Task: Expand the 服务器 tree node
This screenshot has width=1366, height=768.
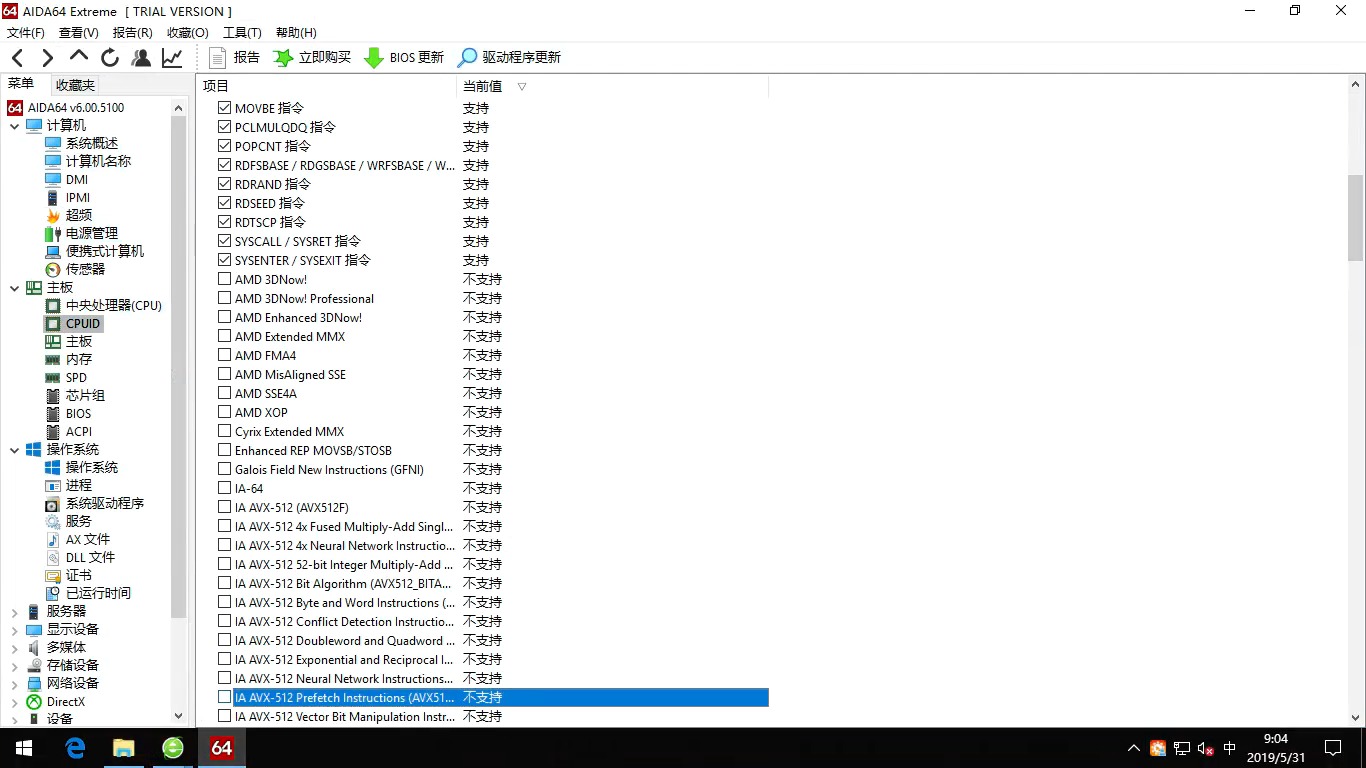Action: tap(14, 612)
